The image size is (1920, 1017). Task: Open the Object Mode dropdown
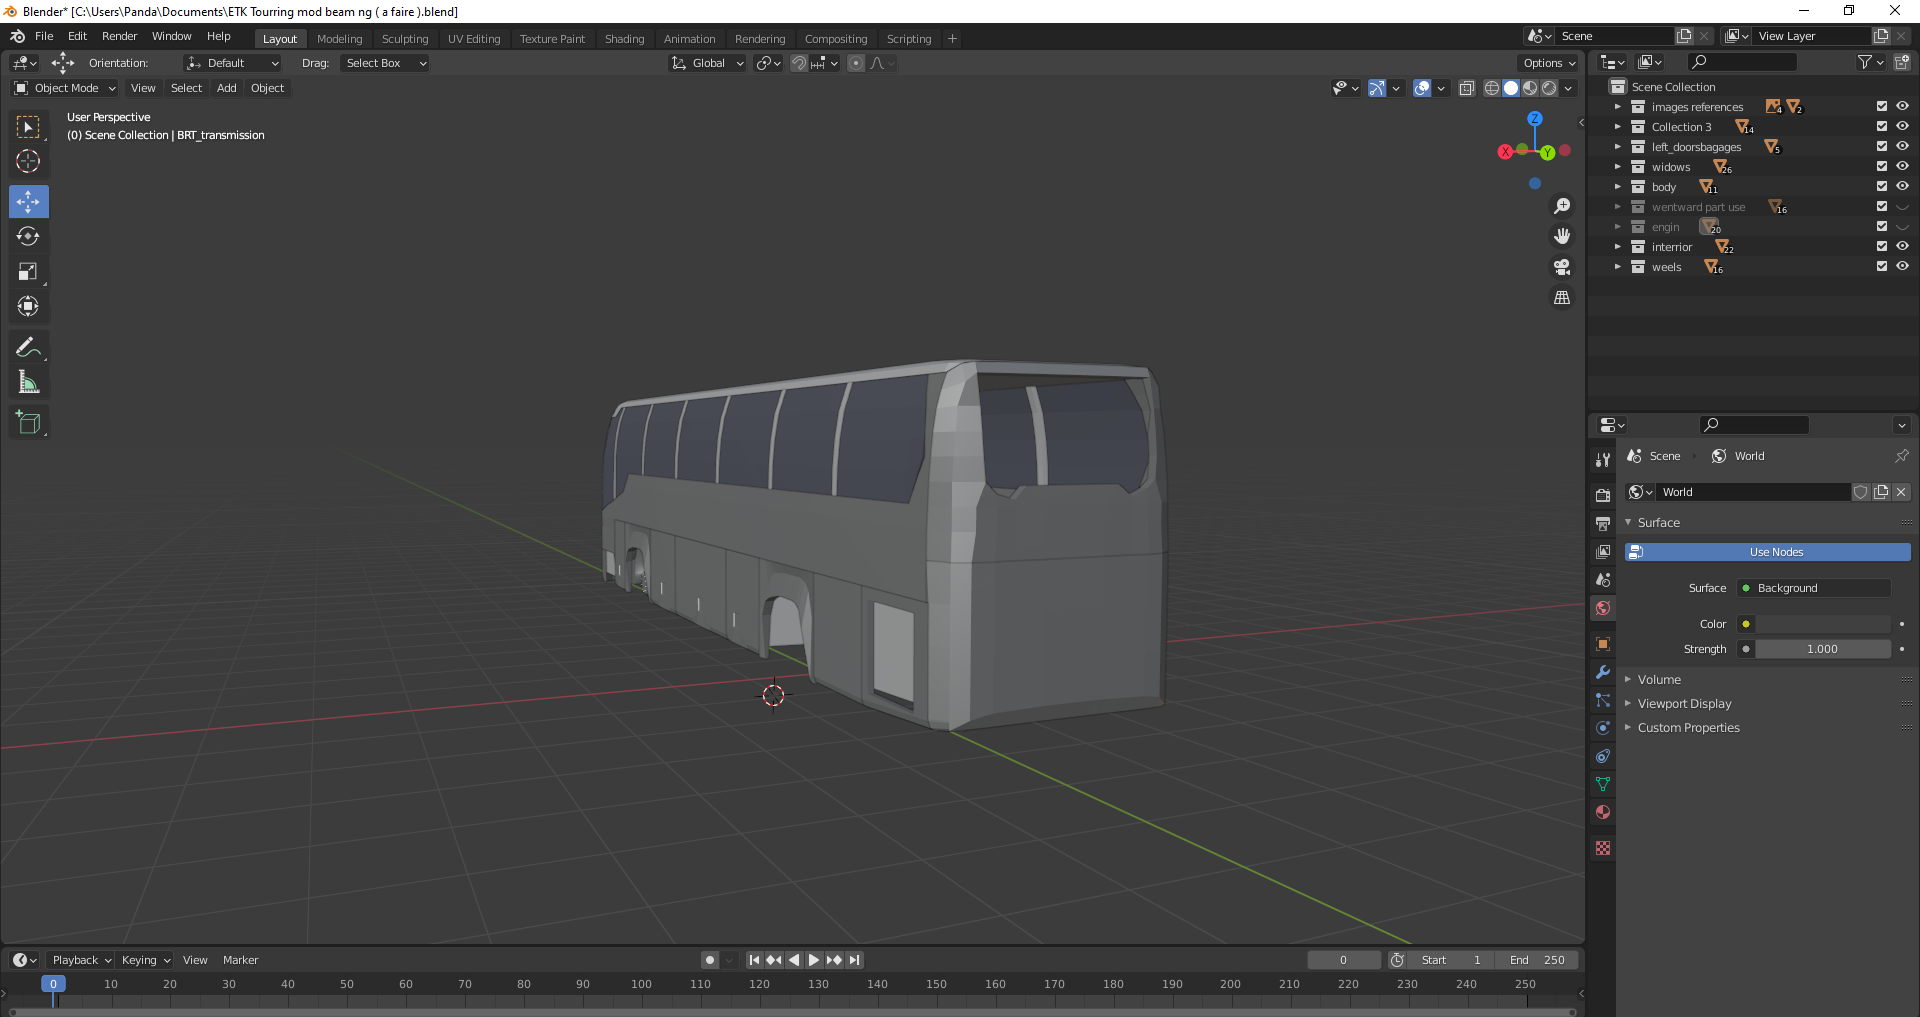coord(65,88)
